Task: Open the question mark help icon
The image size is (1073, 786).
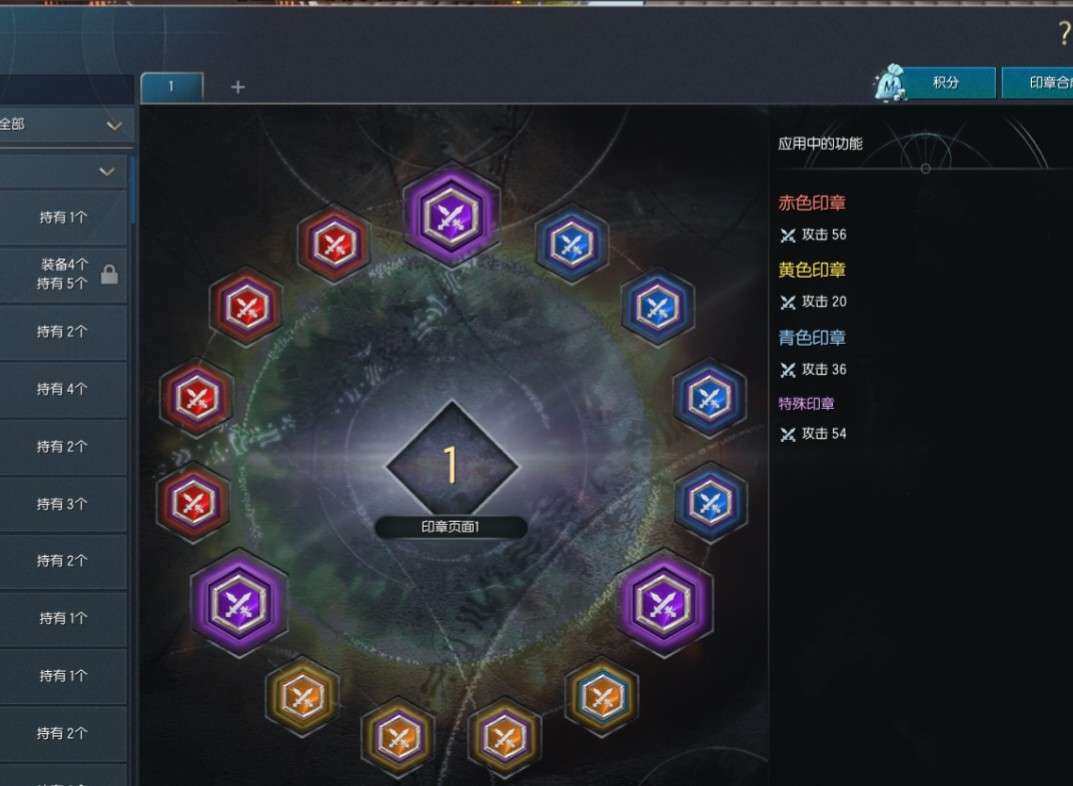Action: 1065,33
